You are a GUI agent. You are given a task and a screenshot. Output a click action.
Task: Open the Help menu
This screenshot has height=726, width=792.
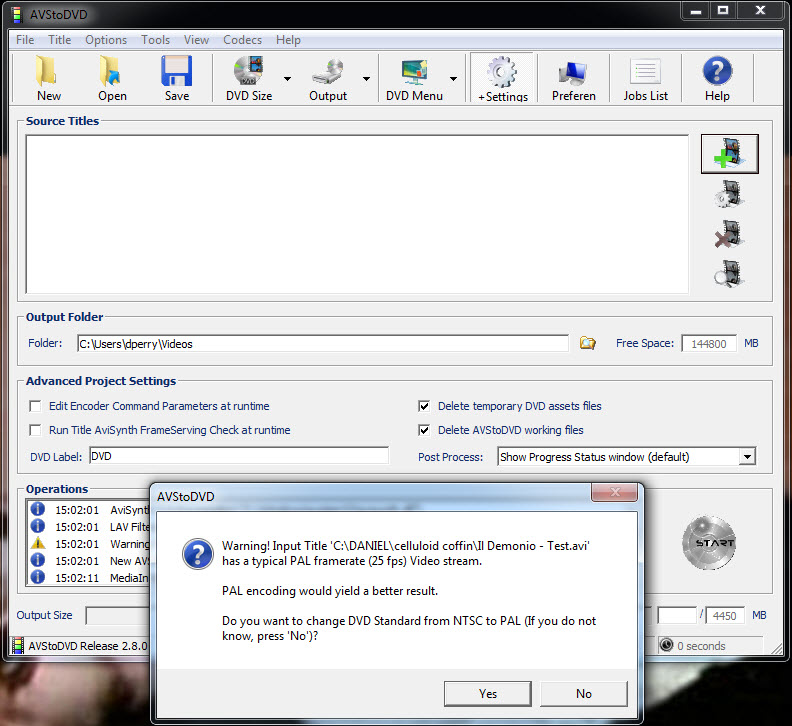coord(288,40)
